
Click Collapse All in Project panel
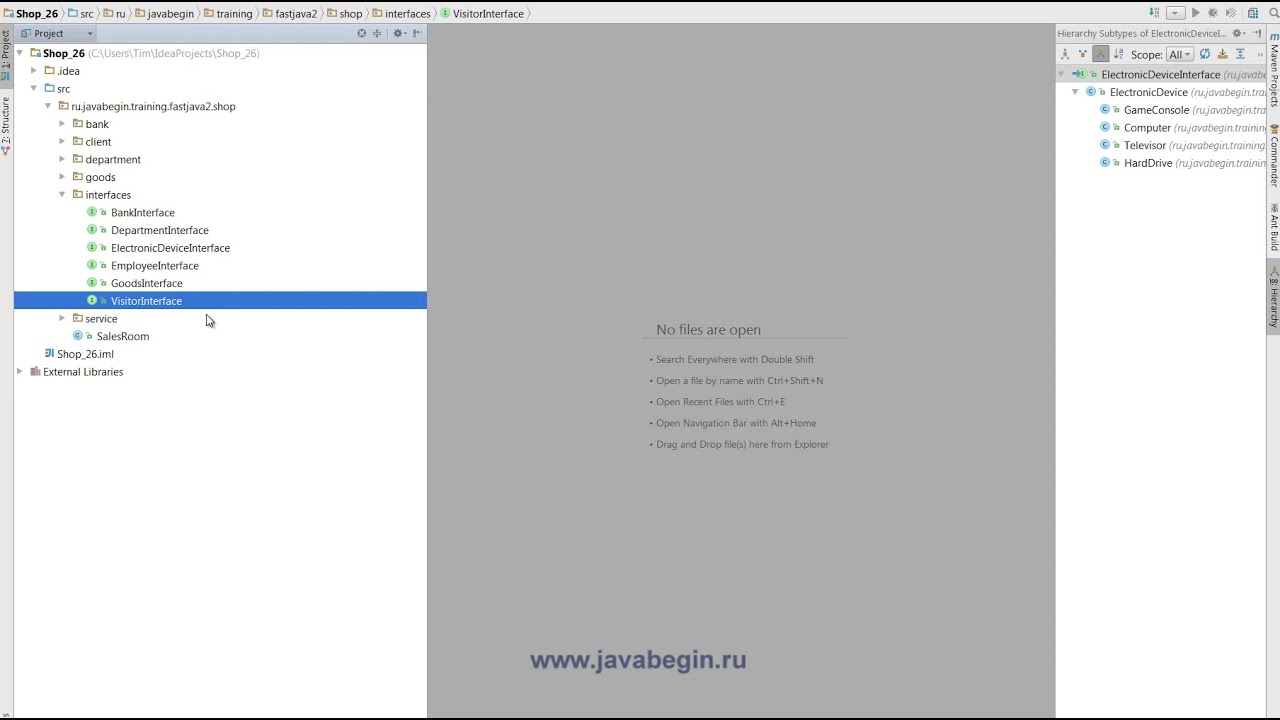pyautogui.click(x=377, y=33)
